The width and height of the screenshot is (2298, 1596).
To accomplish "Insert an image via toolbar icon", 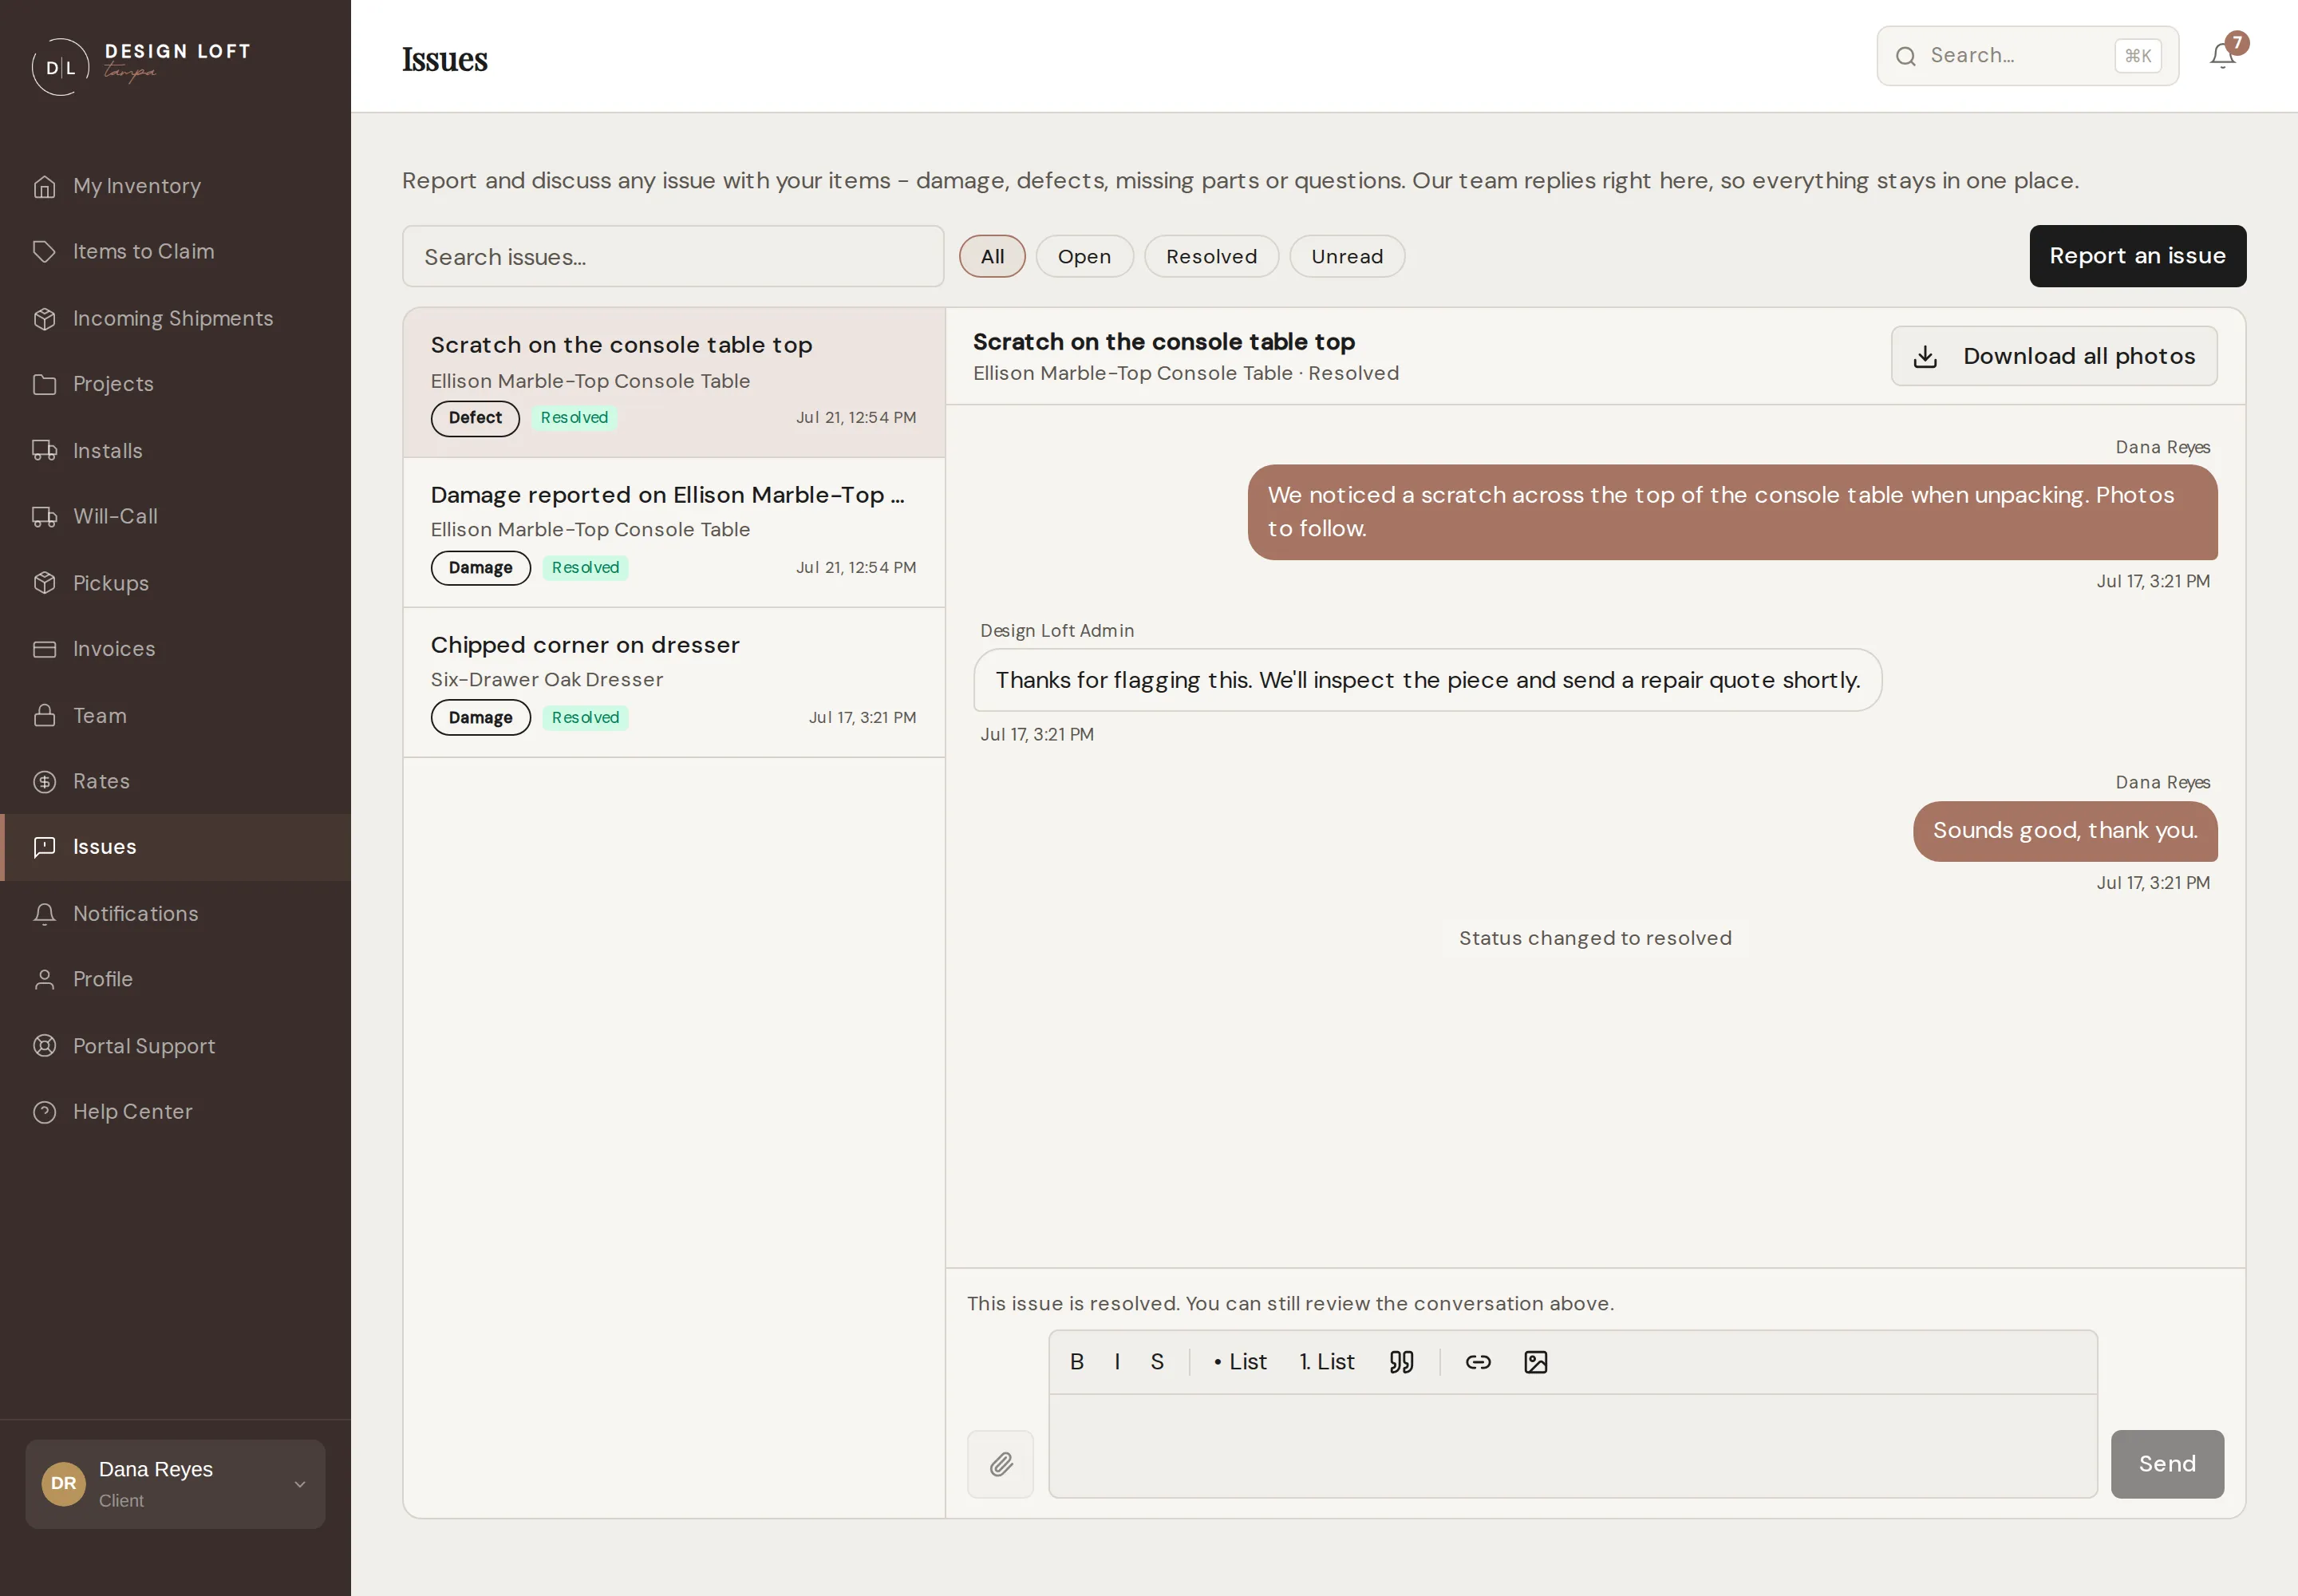I will [x=1535, y=1362].
